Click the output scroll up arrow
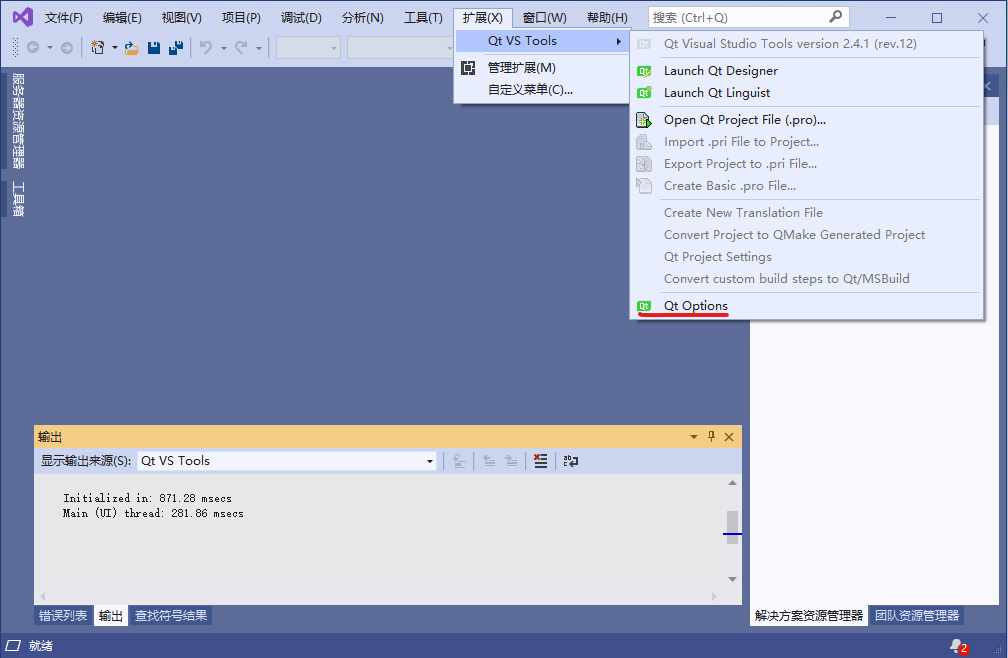1008x658 pixels. click(x=732, y=483)
